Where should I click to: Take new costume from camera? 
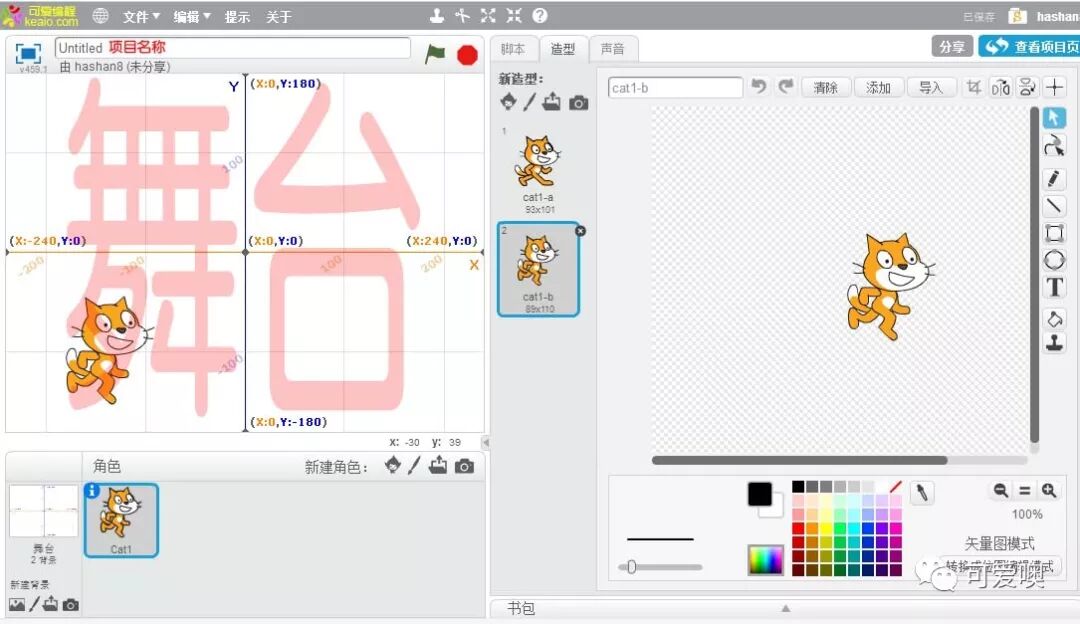click(579, 103)
